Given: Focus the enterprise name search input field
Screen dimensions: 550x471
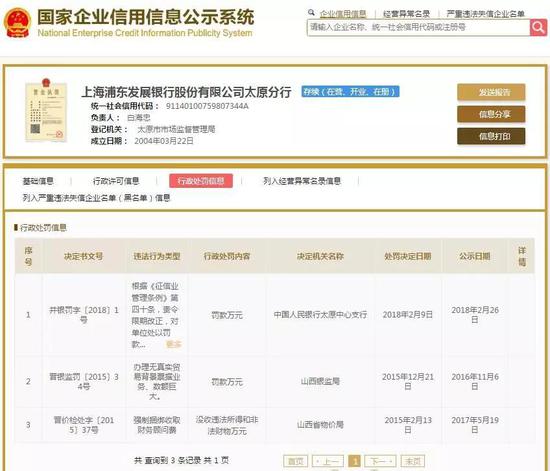Looking at the screenshot, I should tap(418, 27).
